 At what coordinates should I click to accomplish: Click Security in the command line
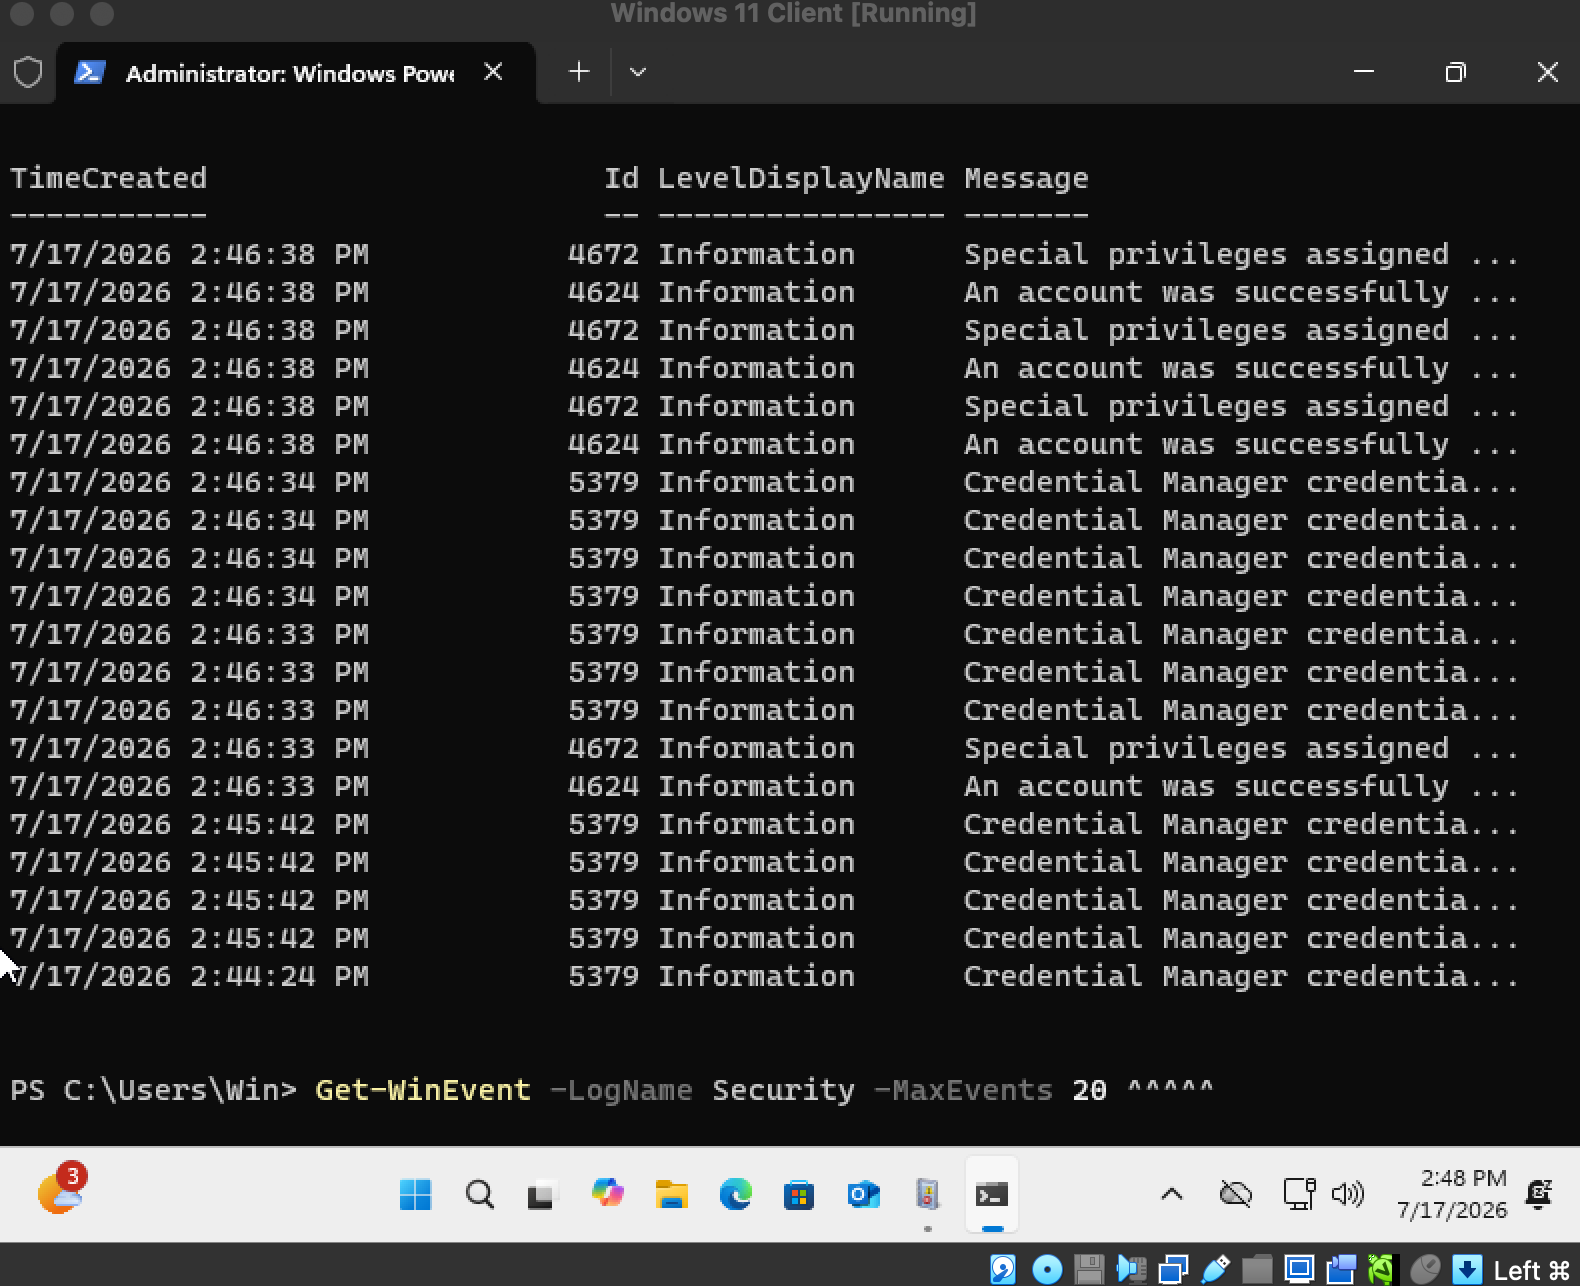click(x=783, y=1089)
